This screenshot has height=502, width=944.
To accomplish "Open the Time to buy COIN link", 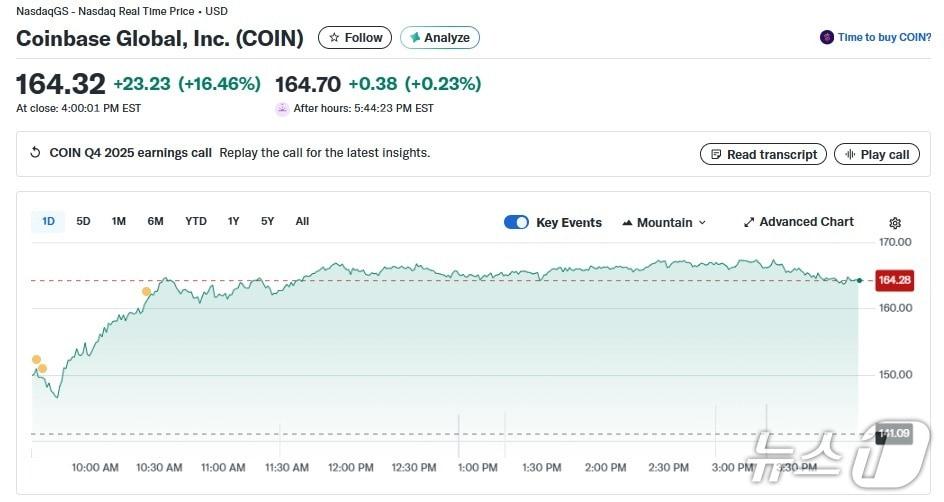I will coord(884,38).
